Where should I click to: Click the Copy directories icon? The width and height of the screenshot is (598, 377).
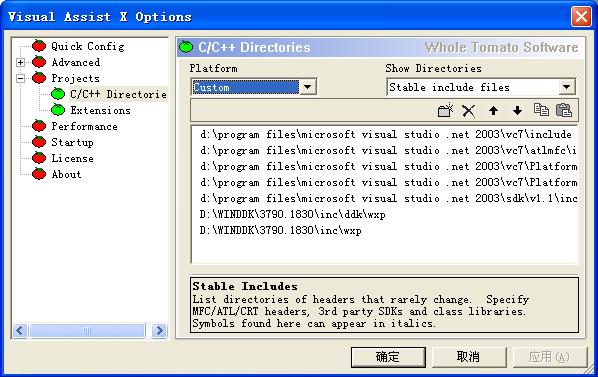click(x=541, y=110)
